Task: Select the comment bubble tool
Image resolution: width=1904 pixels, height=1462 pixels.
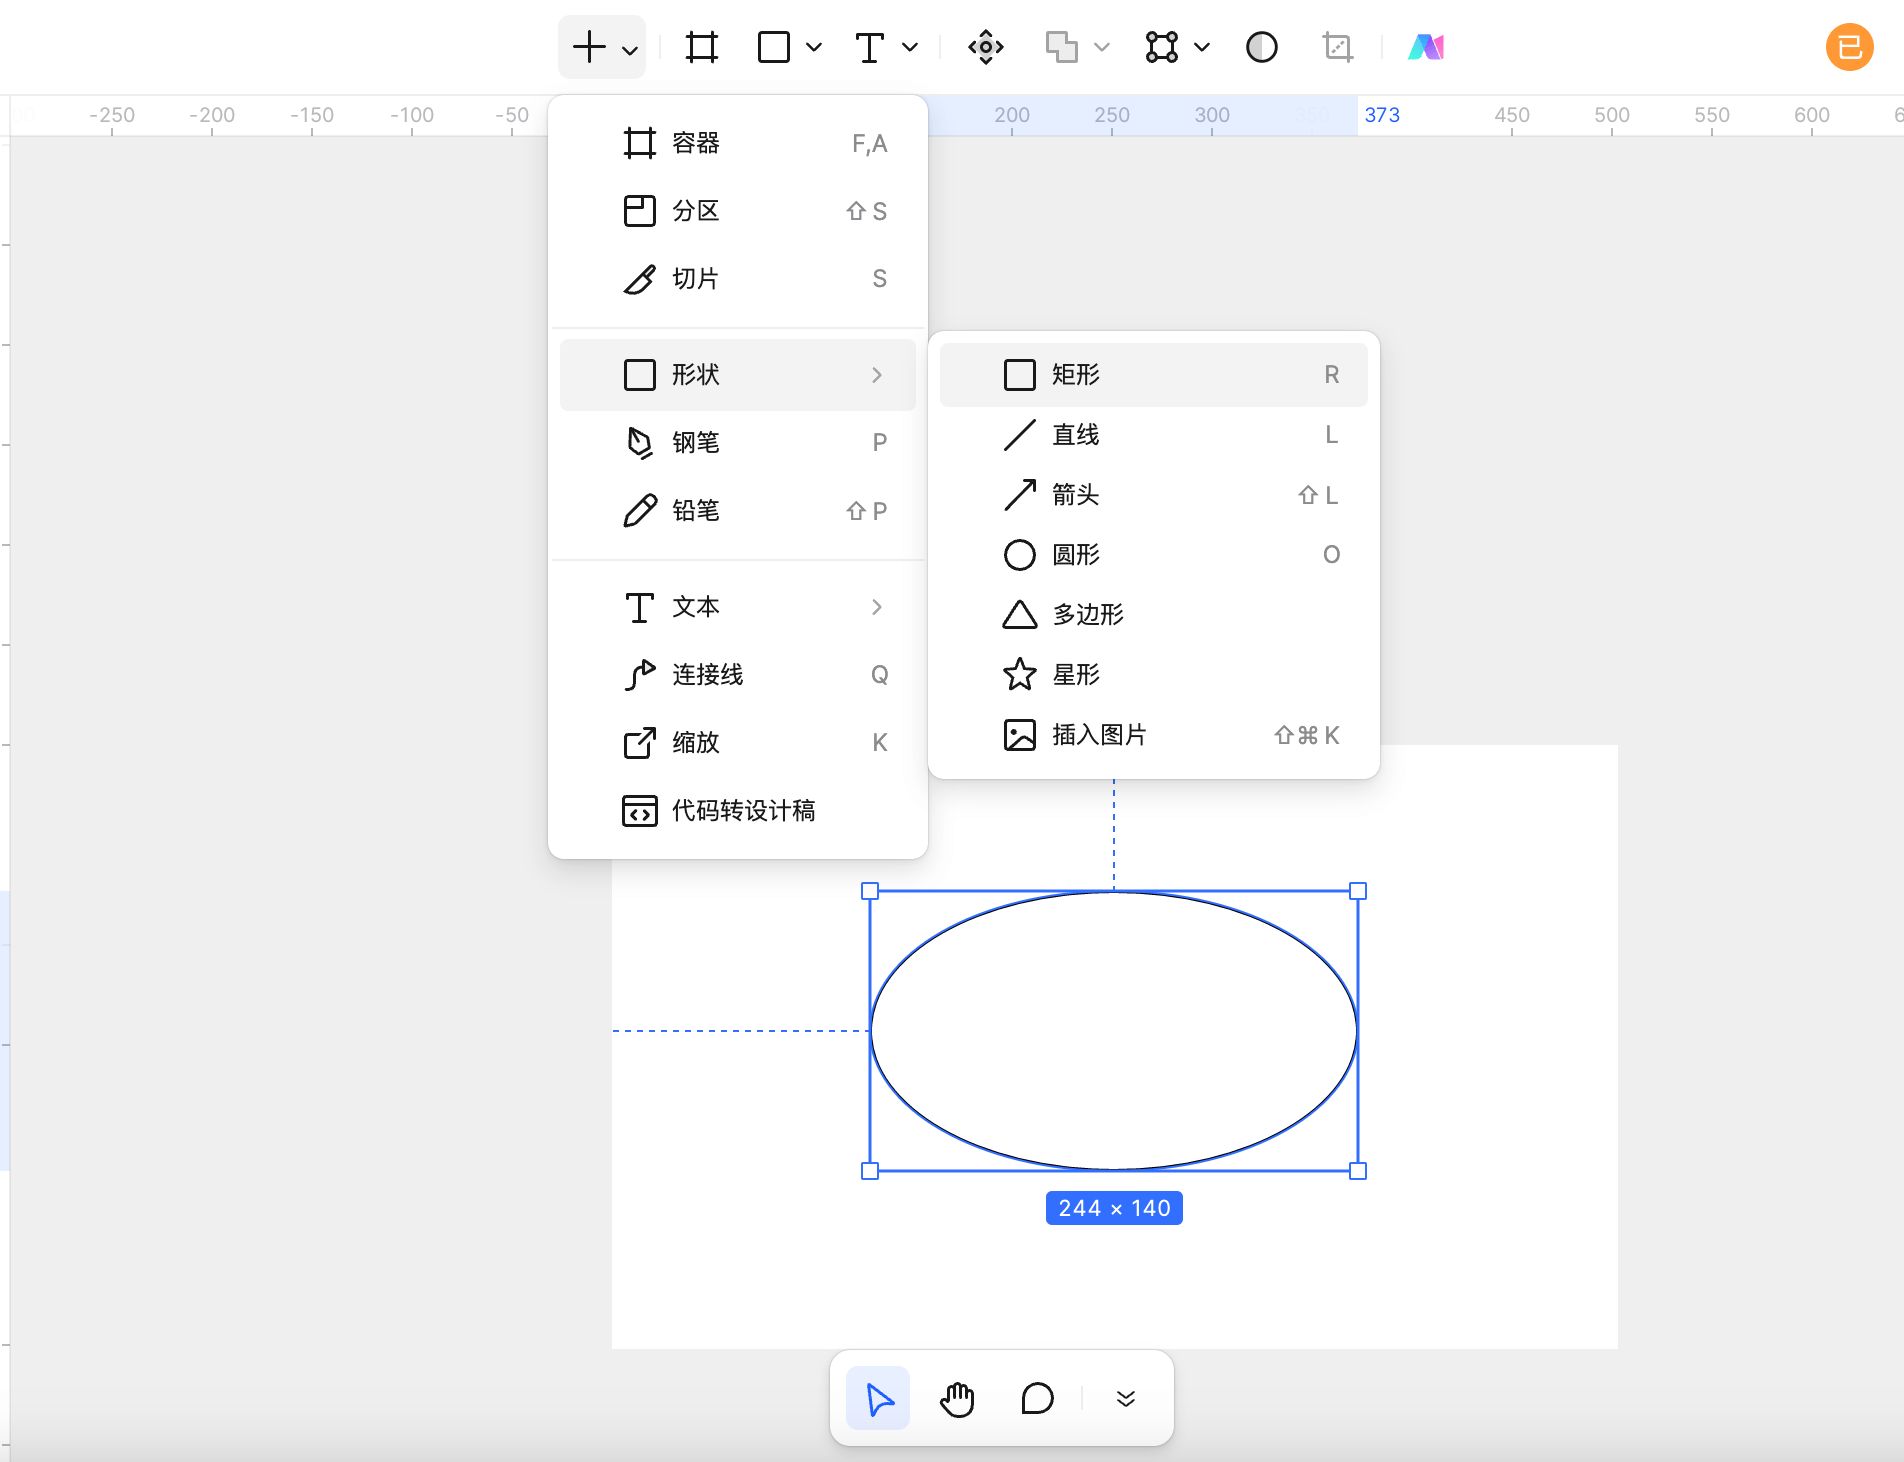Action: click(1037, 1399)
